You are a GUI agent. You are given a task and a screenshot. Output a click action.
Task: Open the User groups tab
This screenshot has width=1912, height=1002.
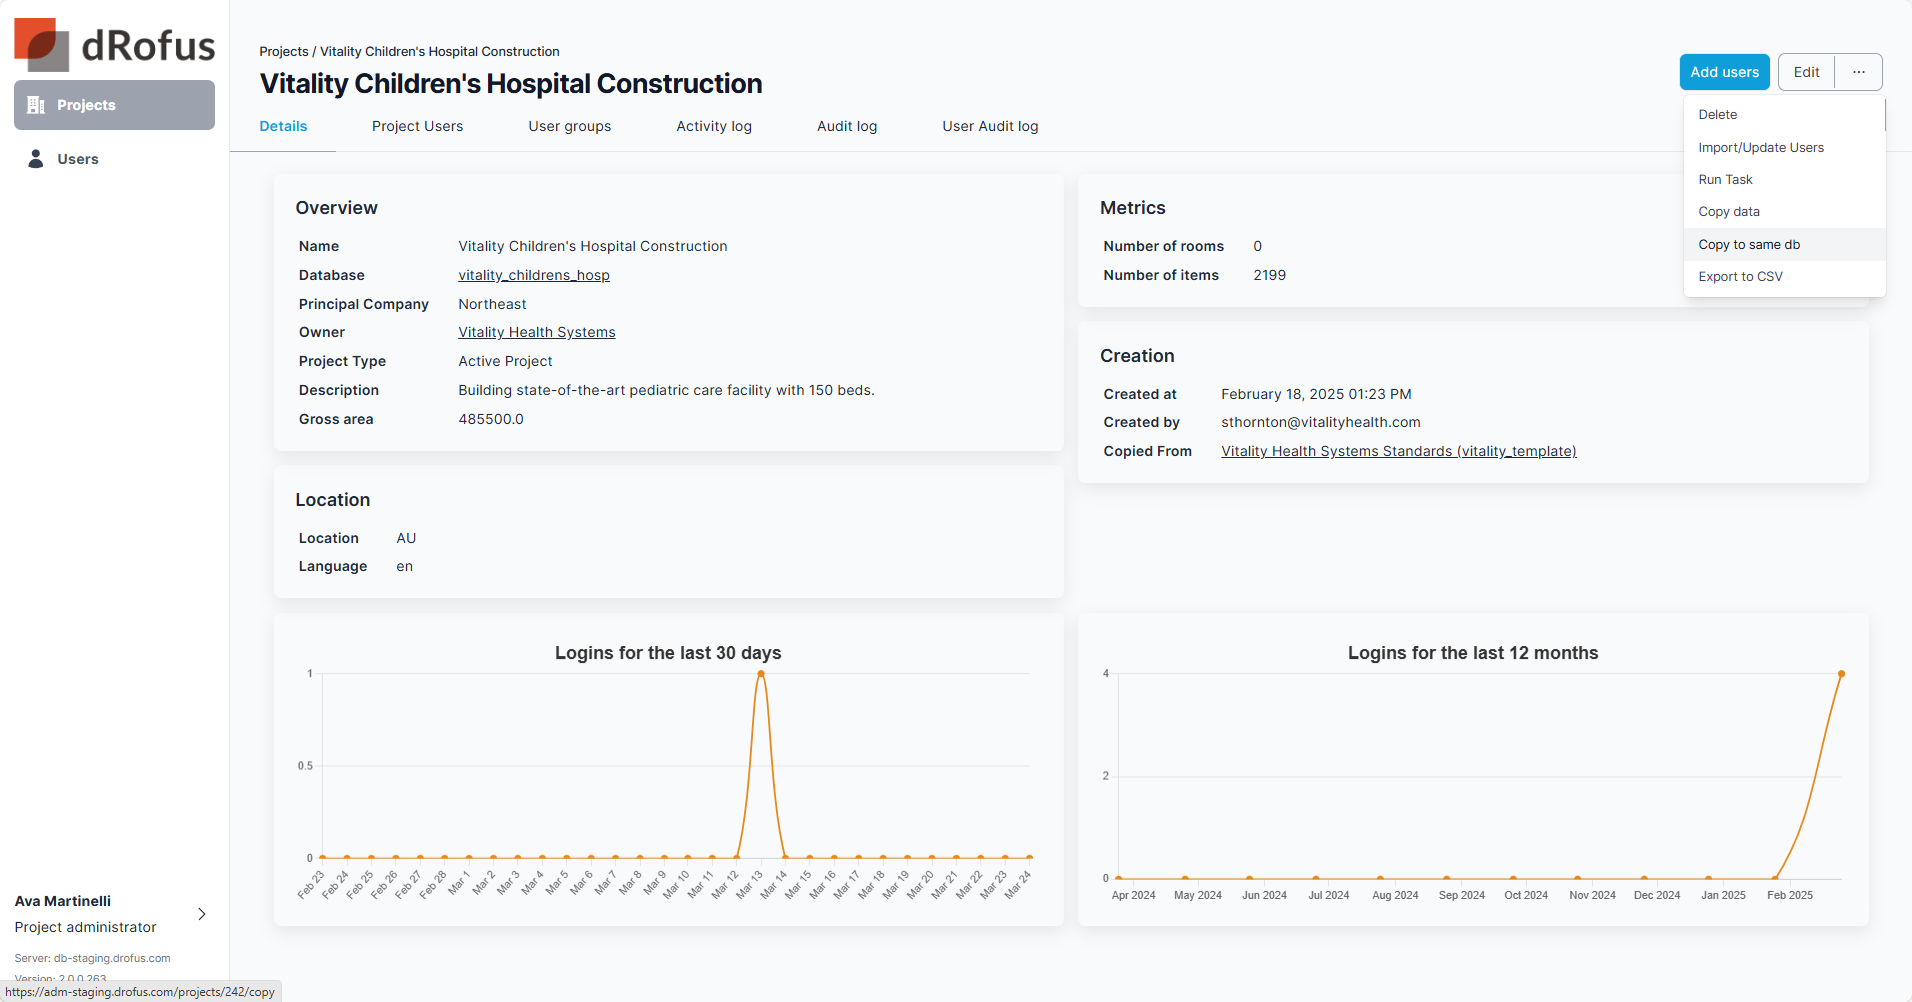[569, 126]
